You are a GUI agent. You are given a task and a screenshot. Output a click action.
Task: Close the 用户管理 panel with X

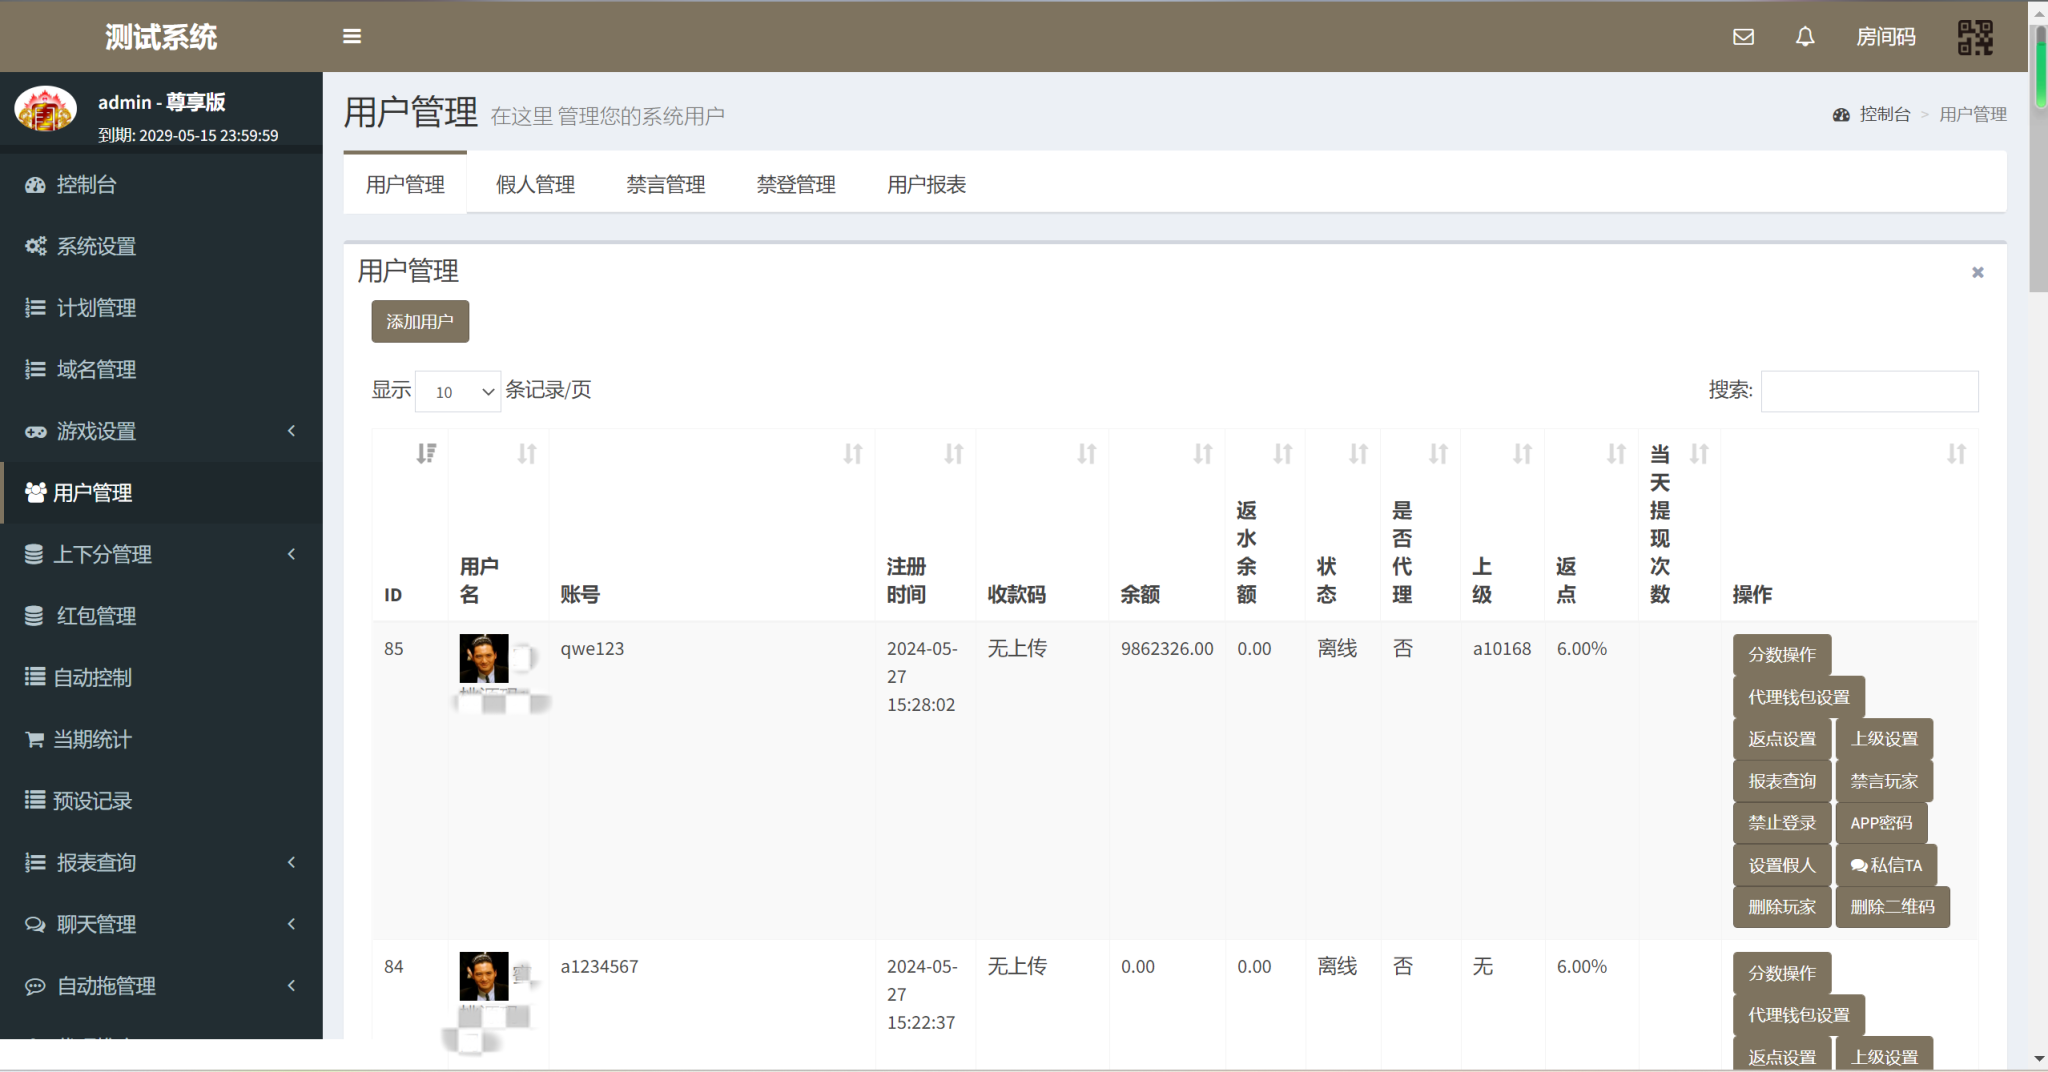(x=1977, y=272)
